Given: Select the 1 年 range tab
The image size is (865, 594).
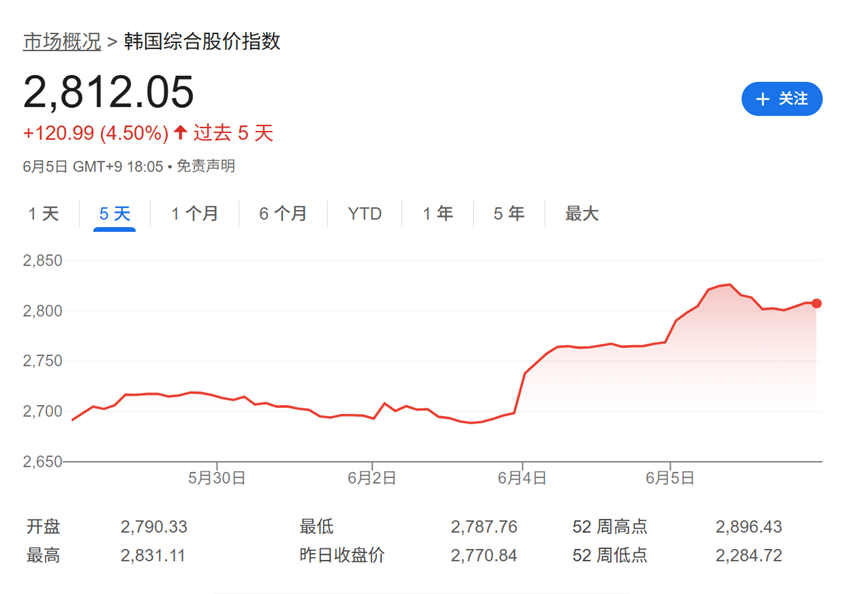Looking at the screenshot, I should [x=438, y=213].
